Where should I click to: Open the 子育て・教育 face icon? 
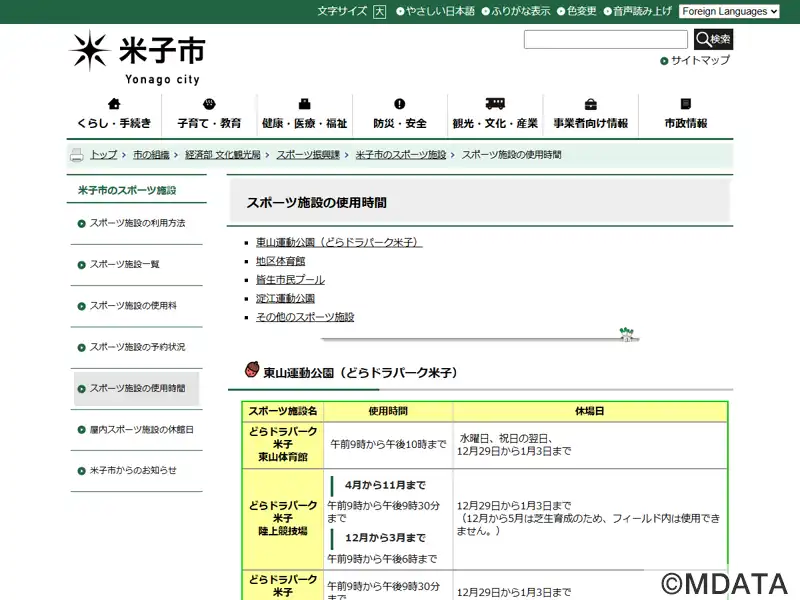tap(209, 104)
